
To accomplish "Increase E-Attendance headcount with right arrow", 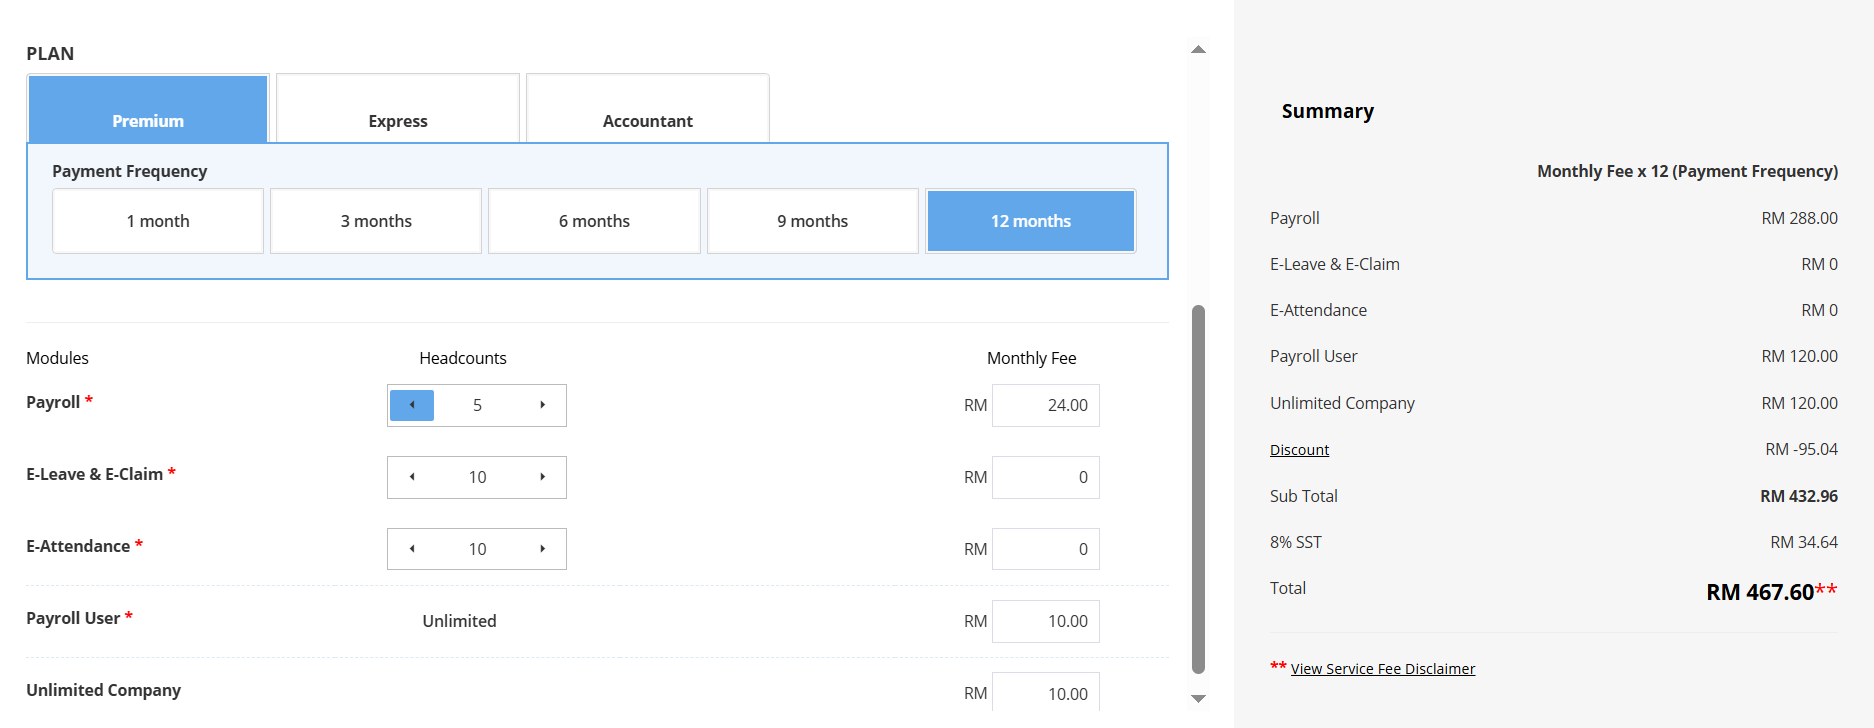I will tap(542, 549).
